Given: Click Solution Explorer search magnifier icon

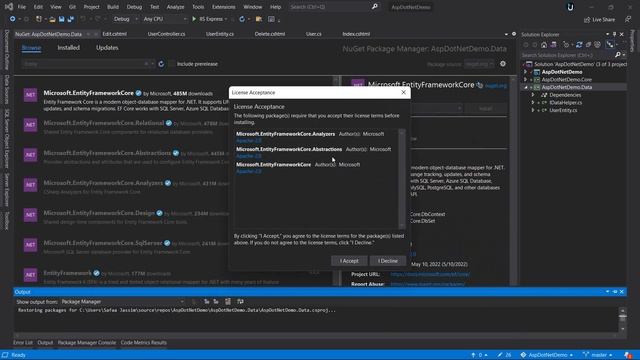Looking at the screenshot, I should tap(618, 55).
